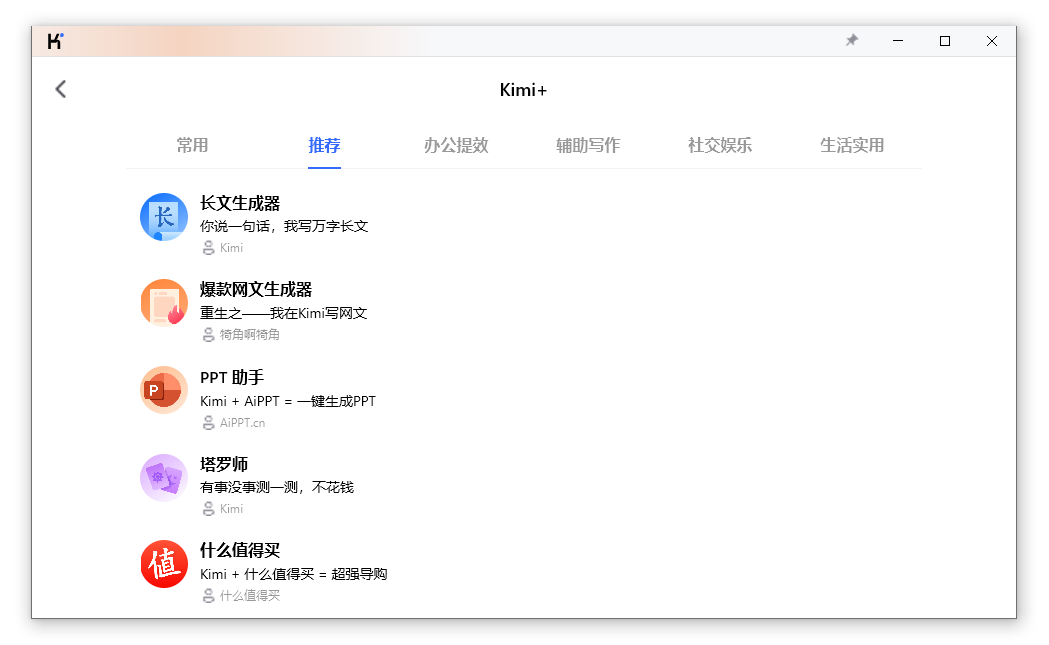
Task: Open the 塔罗师 title
Action: 224,464
